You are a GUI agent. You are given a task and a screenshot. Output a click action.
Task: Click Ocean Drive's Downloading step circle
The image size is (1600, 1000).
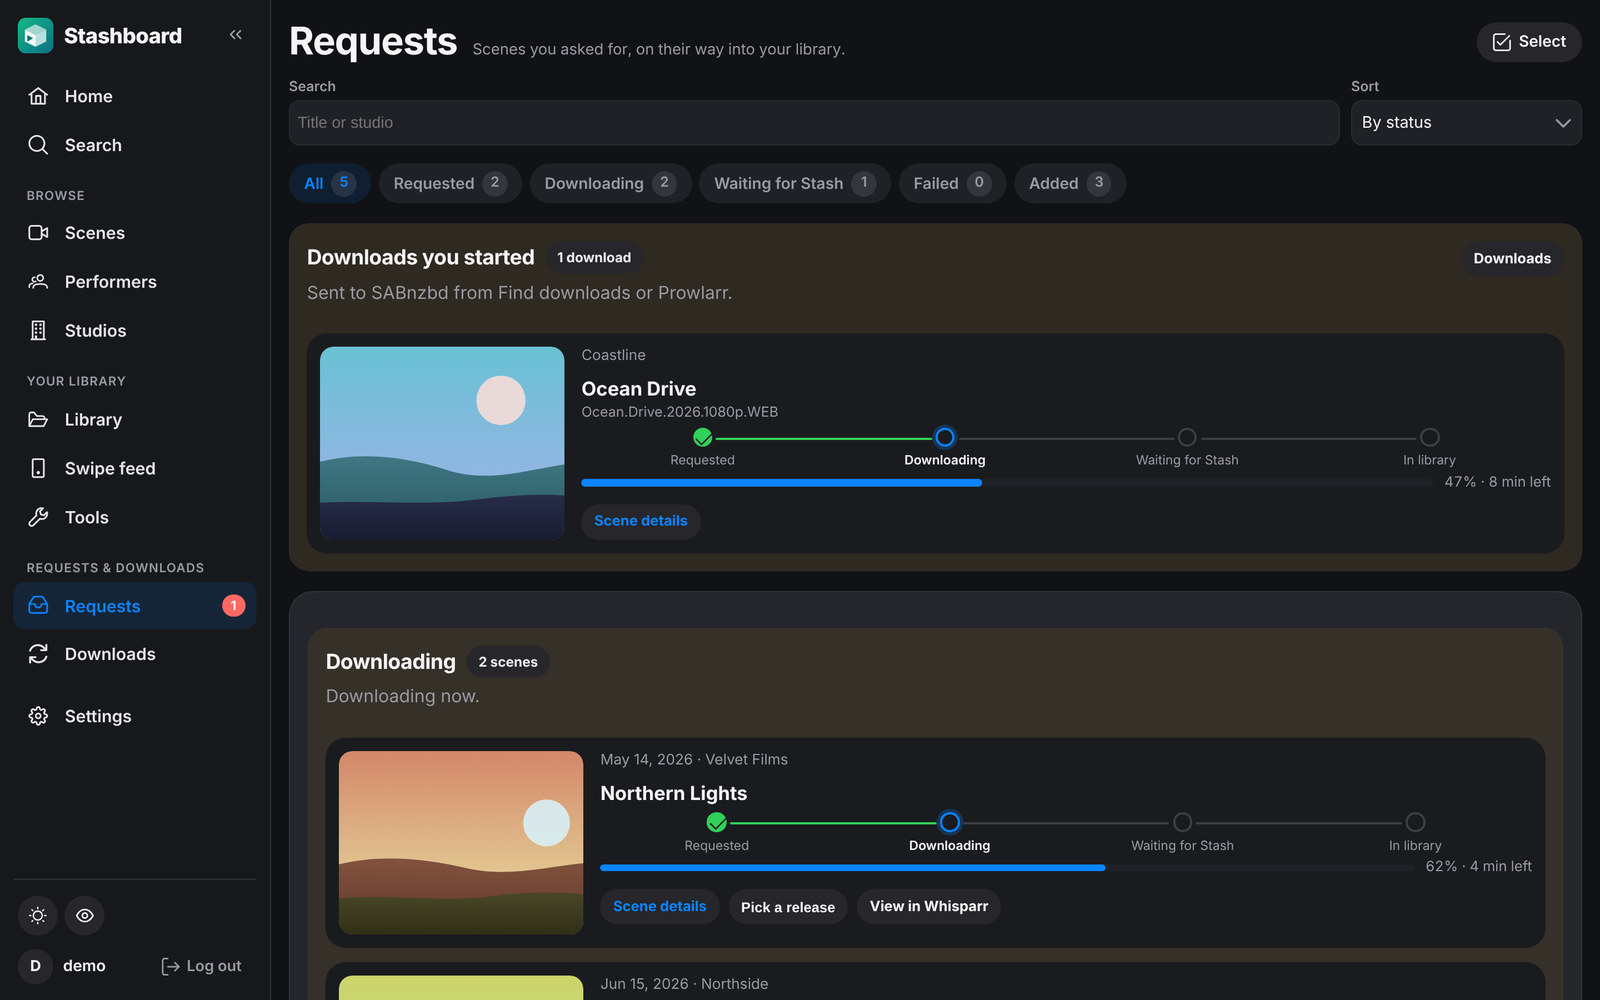pos(945,438)
